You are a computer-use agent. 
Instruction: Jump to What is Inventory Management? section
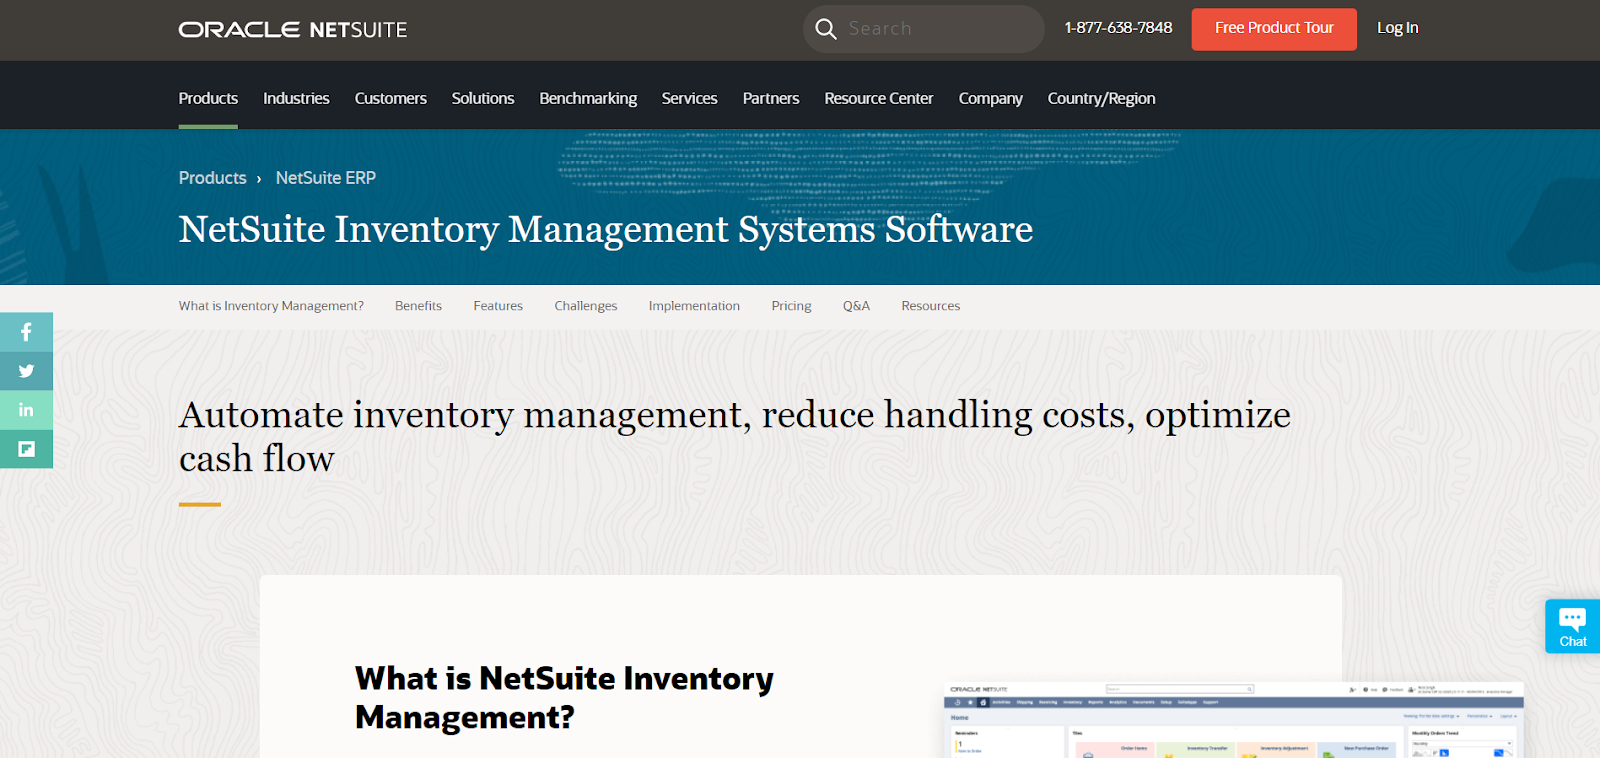pos(271,306)
